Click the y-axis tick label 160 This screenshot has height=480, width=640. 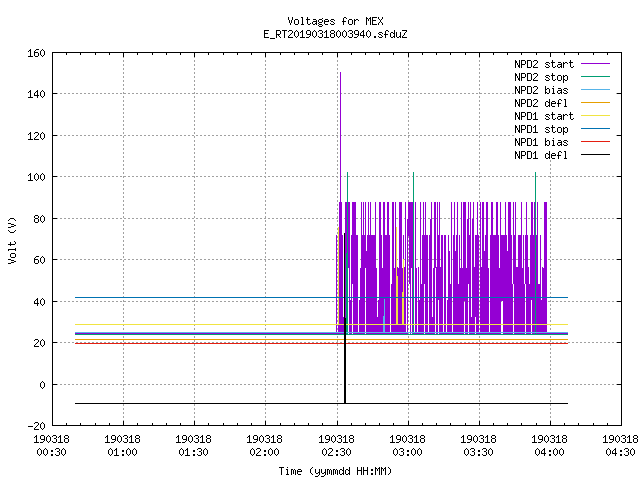point(36,53)
